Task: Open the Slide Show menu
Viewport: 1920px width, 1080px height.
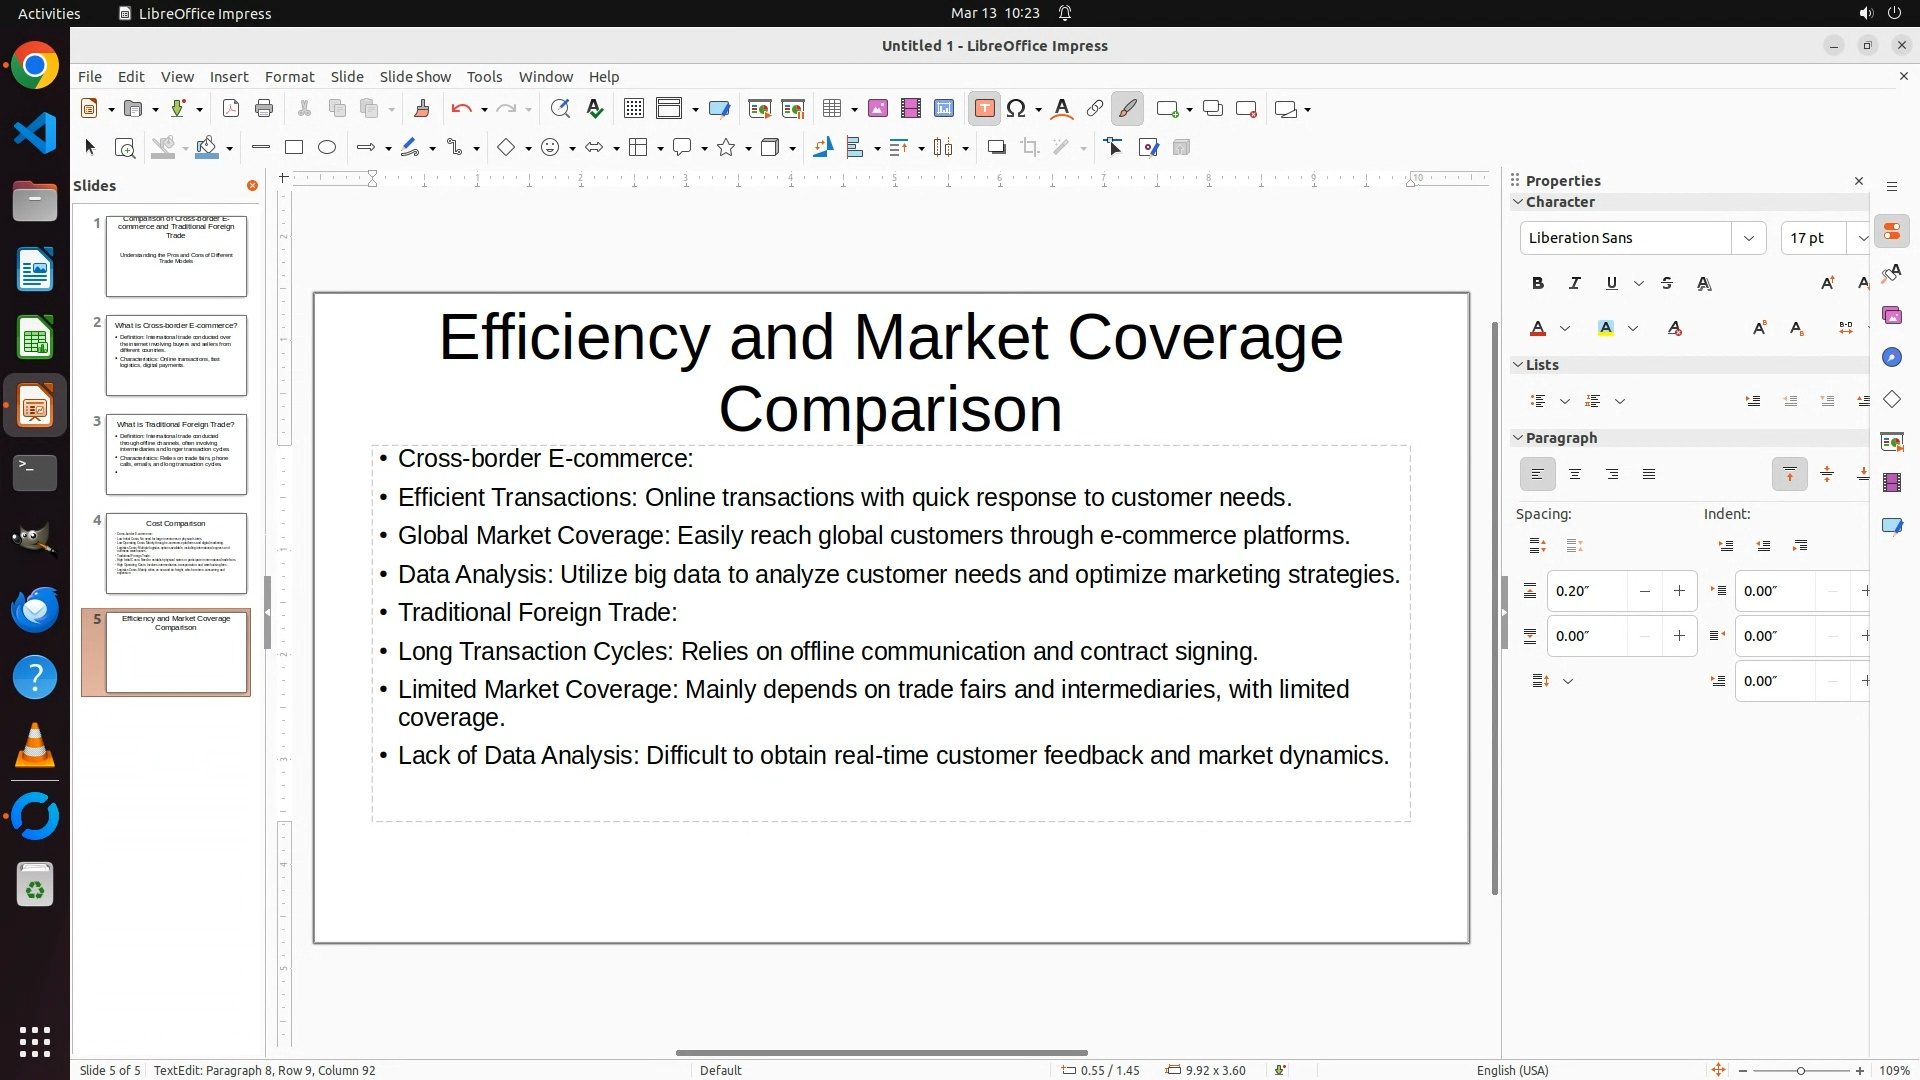Action: coord(415,77)
